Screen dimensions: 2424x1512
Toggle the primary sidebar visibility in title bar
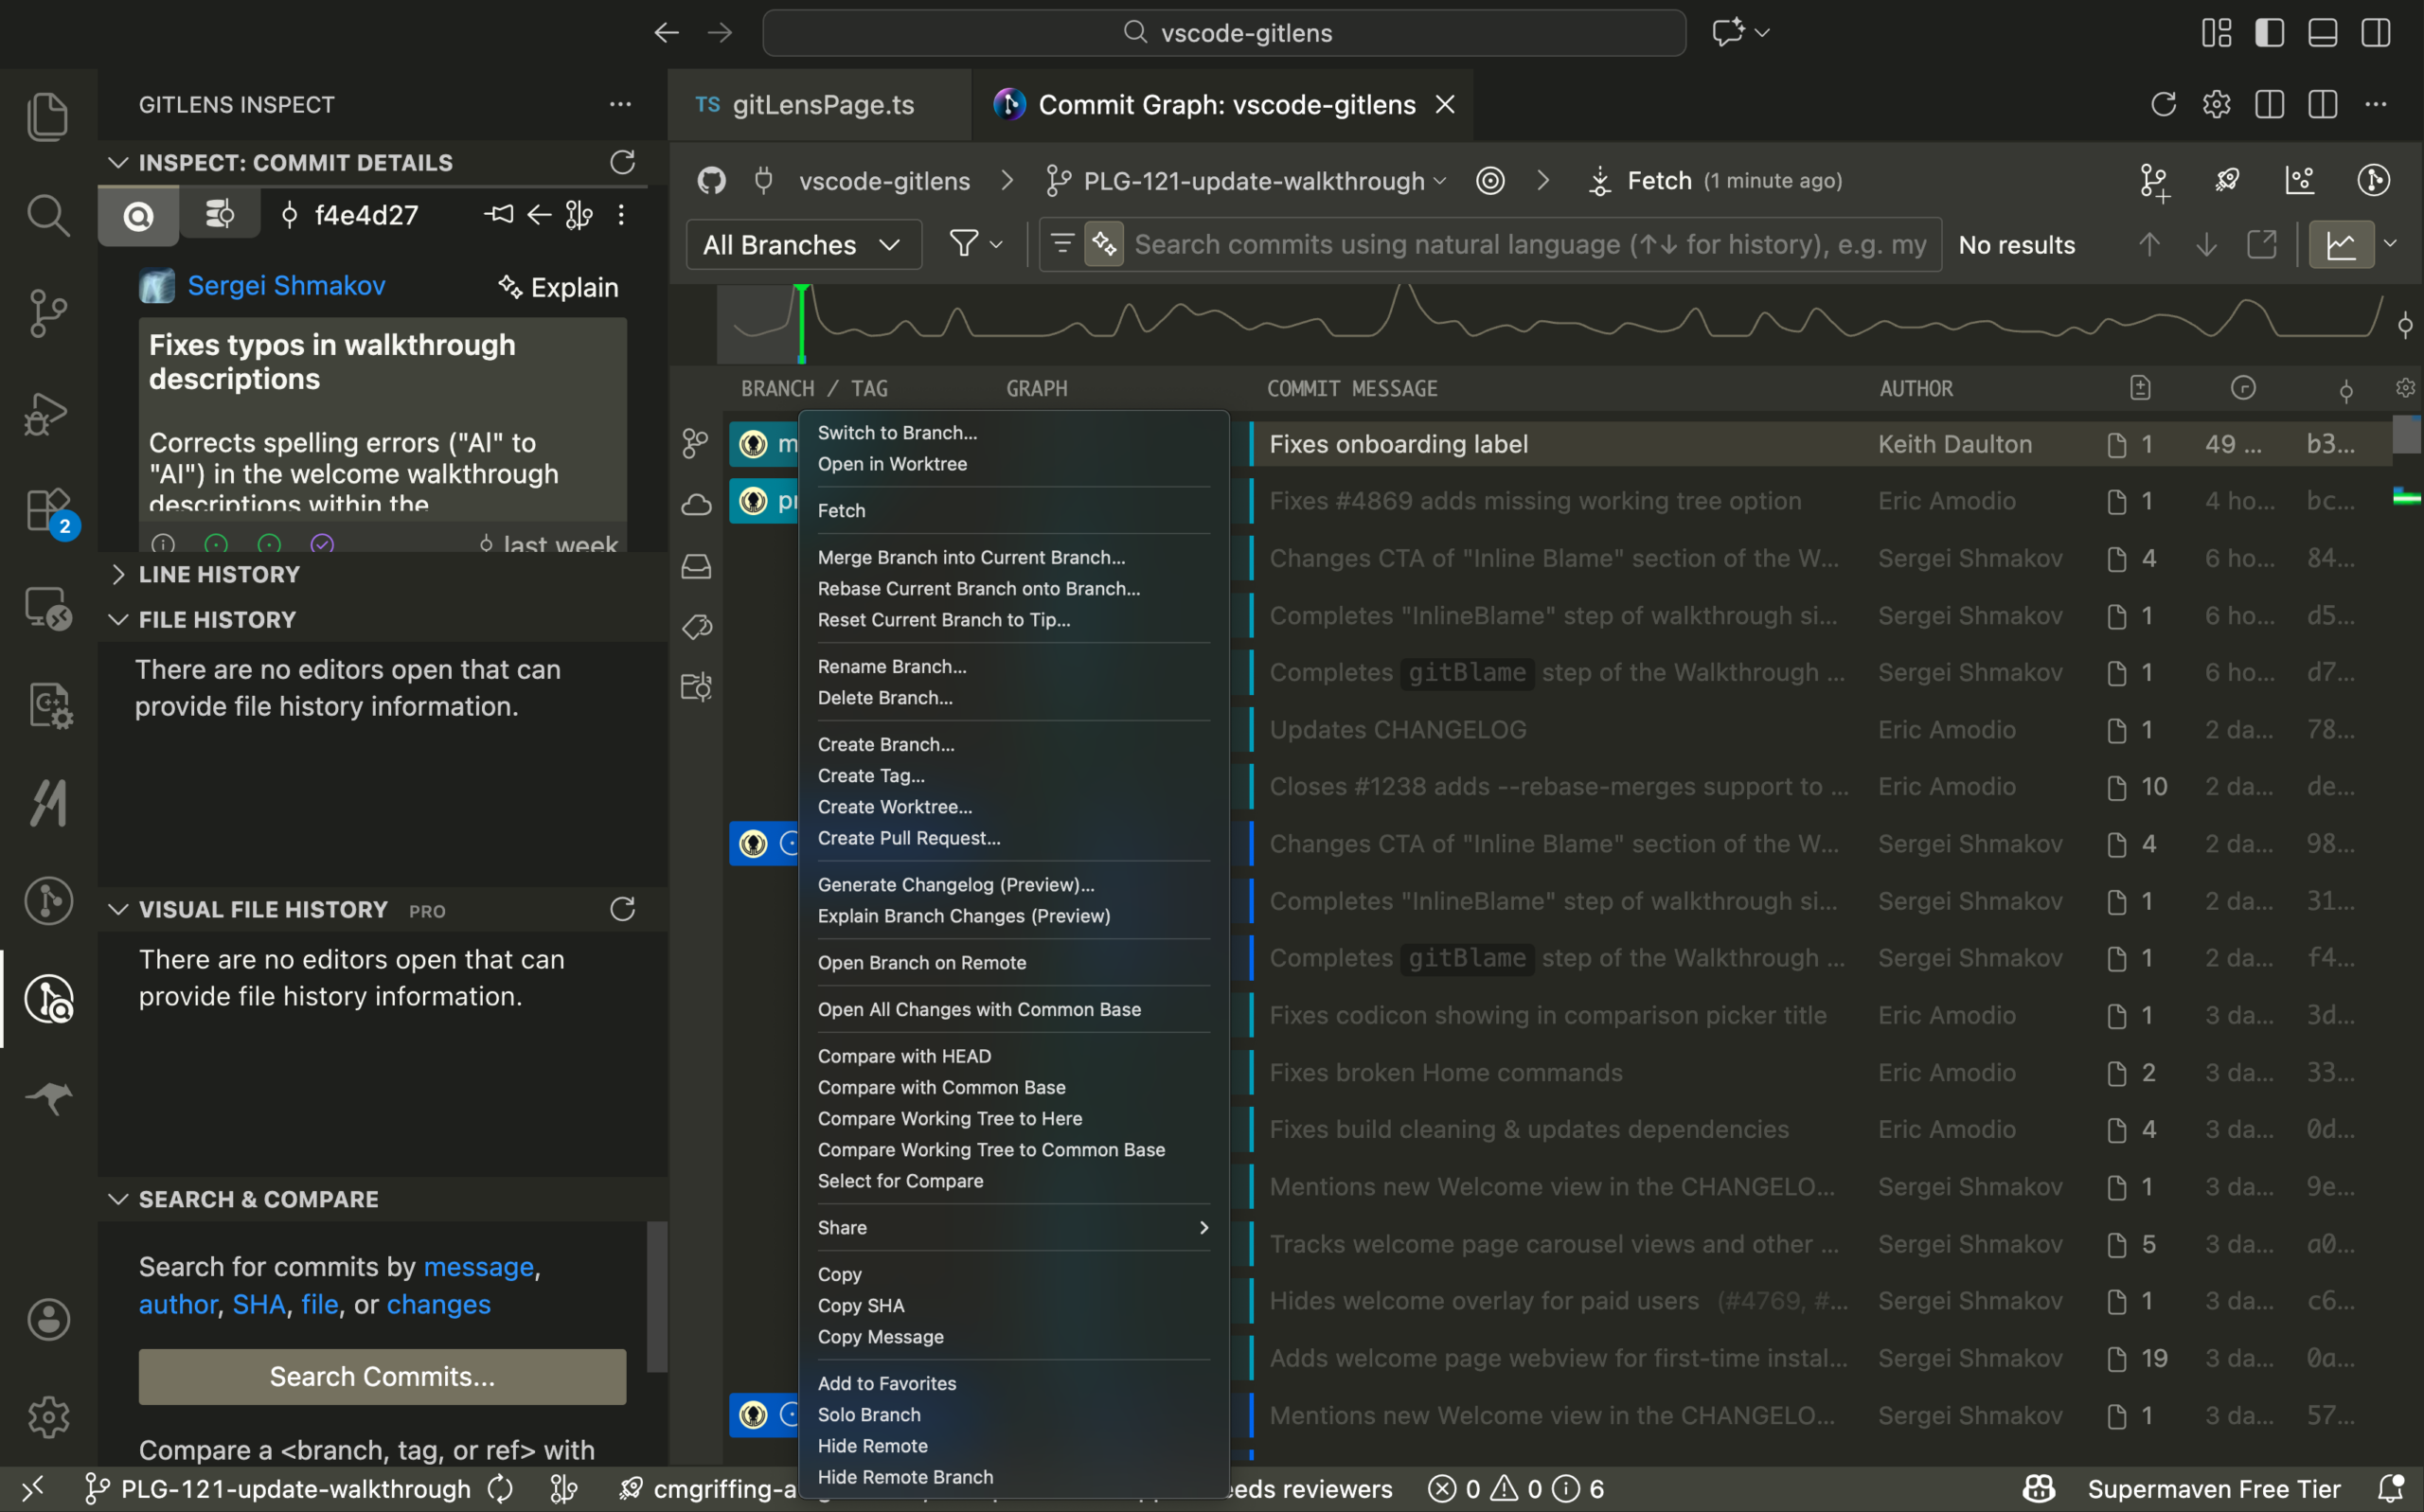point(2269,32)
